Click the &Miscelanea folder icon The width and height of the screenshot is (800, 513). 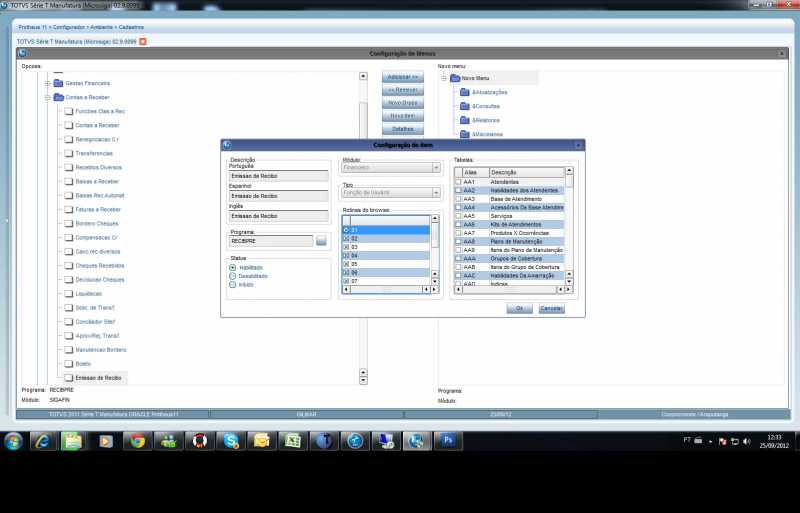[465, 134]
